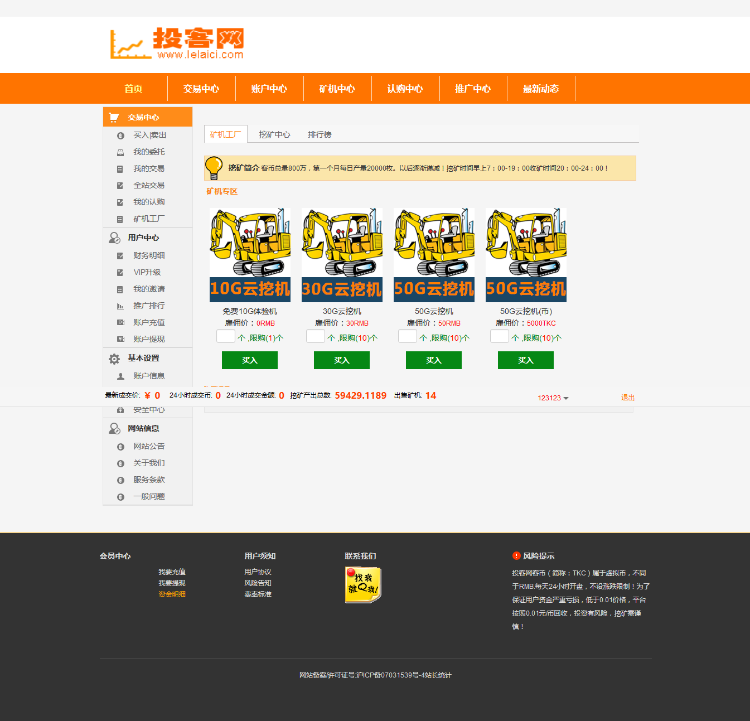
Task: Click the chart icon beside 推广排行
Action: point(121,306)
